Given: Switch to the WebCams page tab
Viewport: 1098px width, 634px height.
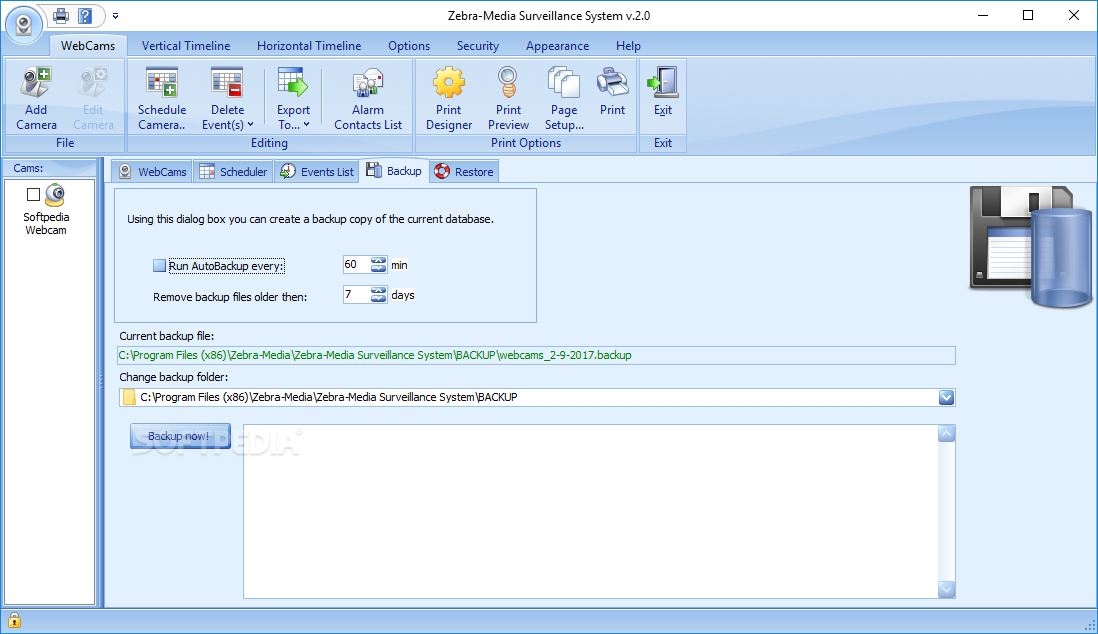Looking at the screenshot, I should [153, 172].
